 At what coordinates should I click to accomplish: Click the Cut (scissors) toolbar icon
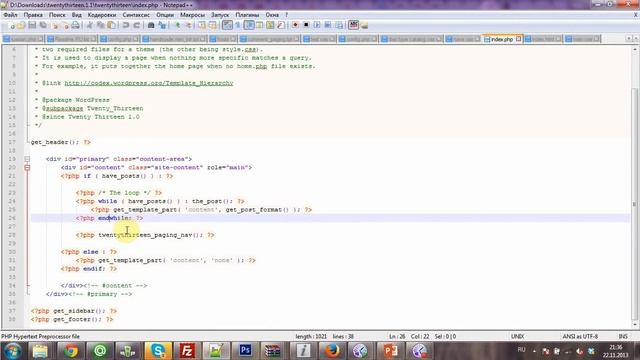click(x=89, y=25)
